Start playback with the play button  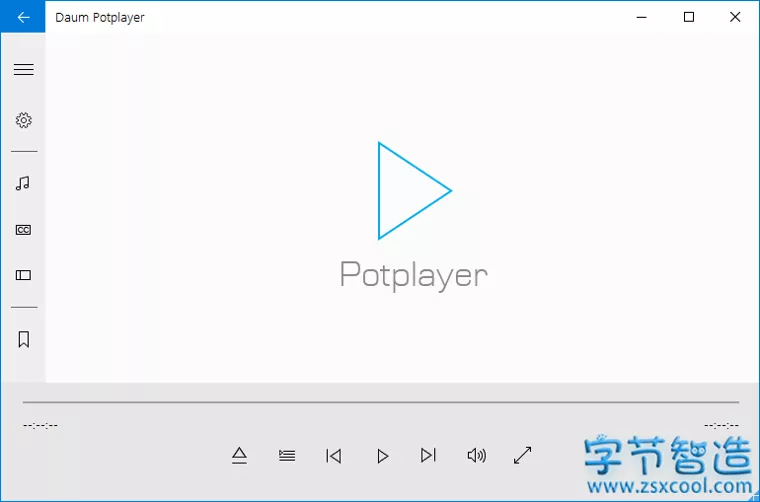pos(382,456)
